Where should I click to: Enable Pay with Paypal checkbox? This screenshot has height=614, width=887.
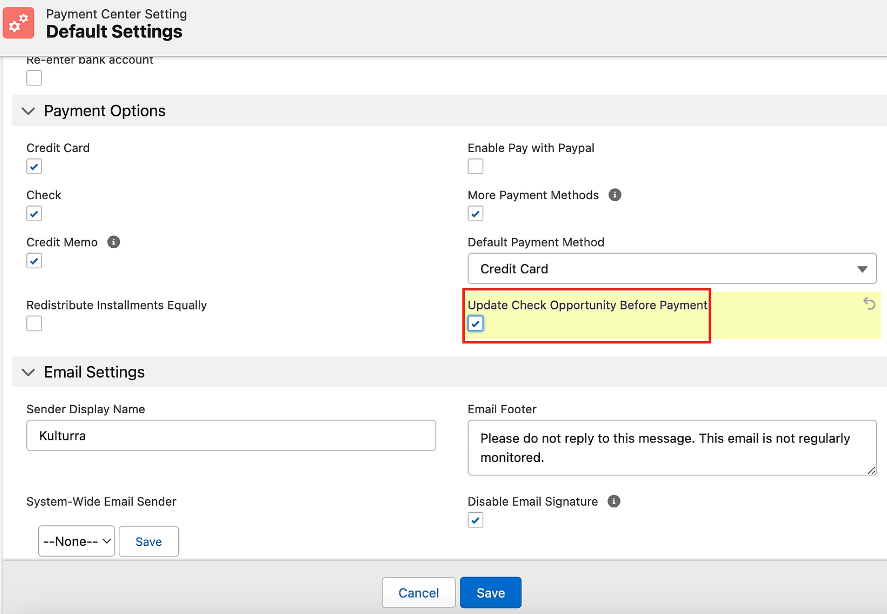click(x=476, y=167)
